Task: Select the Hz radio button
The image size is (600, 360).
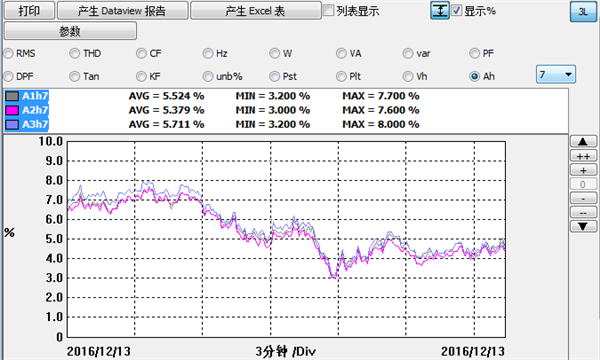Action: coord(208,54)
